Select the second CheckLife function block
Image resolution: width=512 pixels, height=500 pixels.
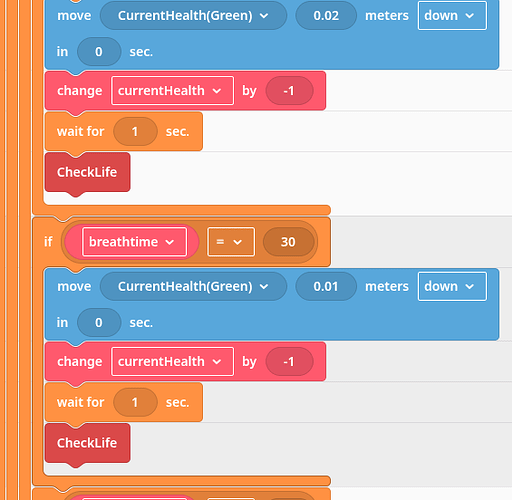(87, 443)
